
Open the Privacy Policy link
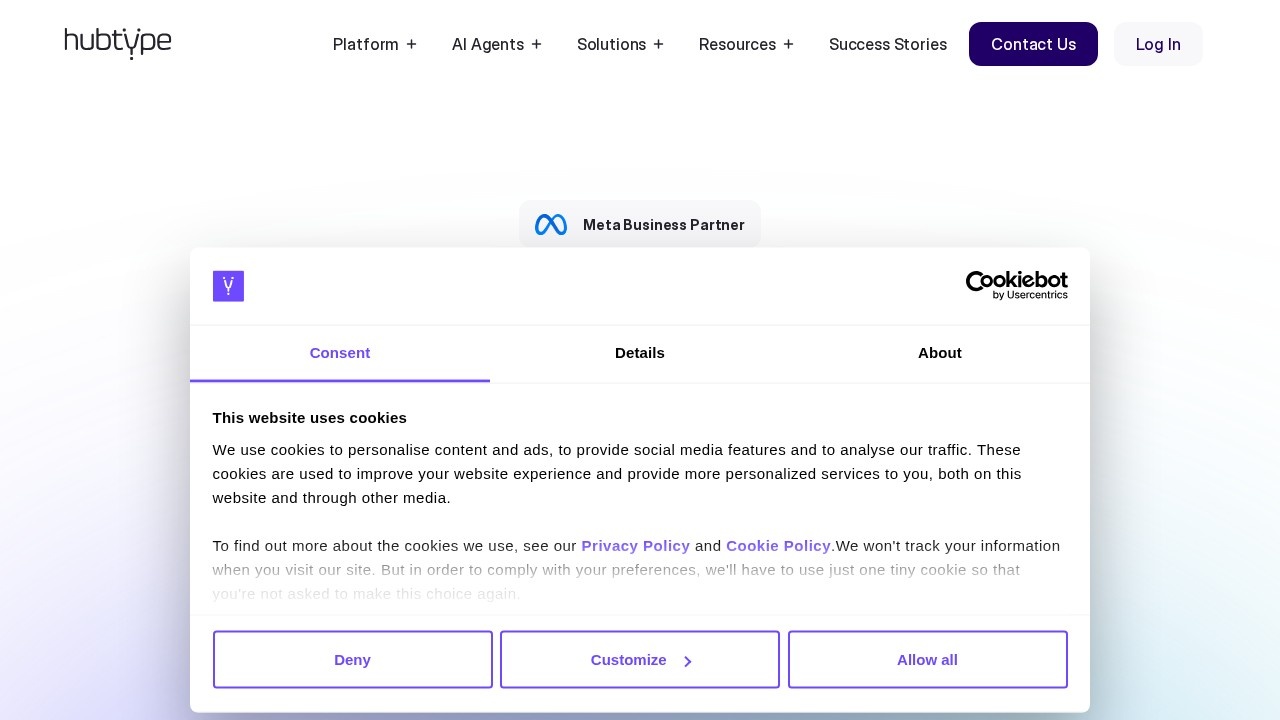636,546
